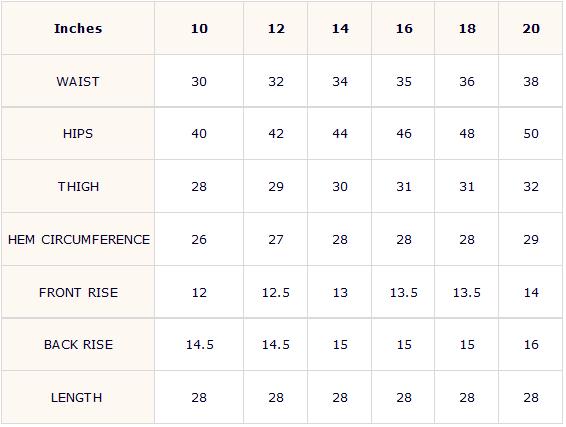Select the size 10 column header
The width and height of the screenshot is (566, 427).
click(199, 29)
